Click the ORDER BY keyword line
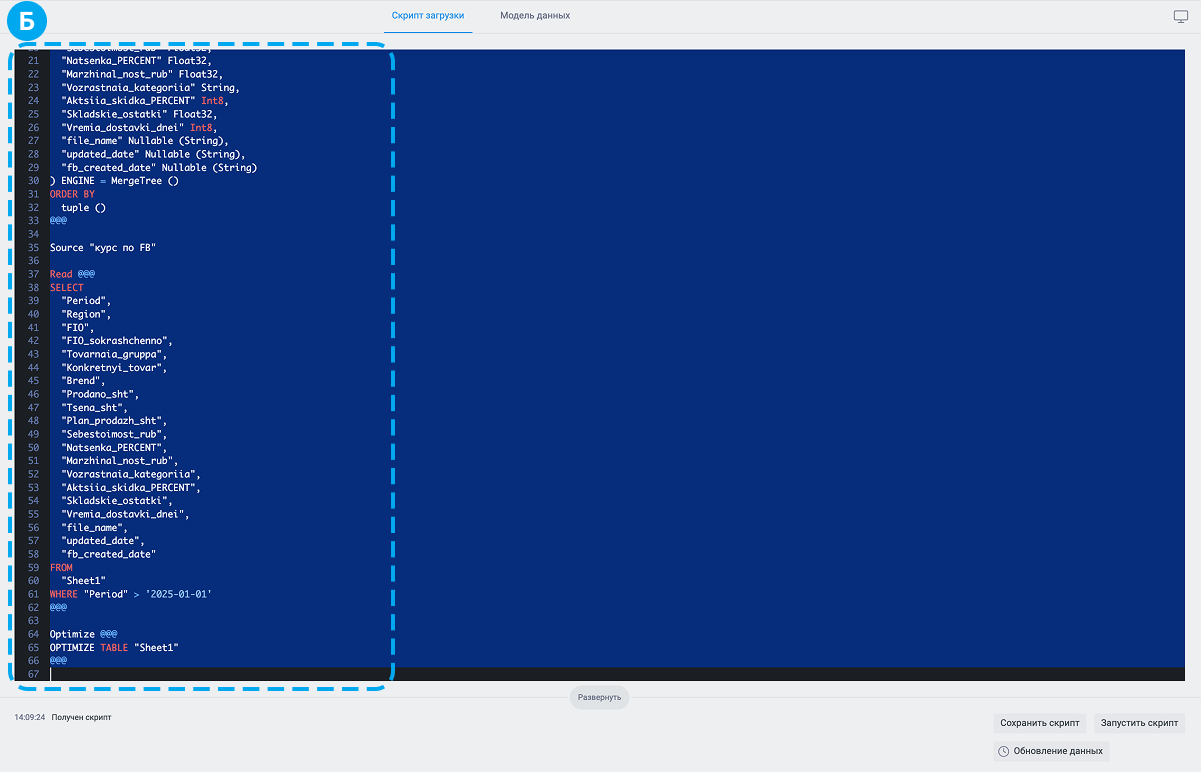The height and width of the screenshot is (772, 1201). 72,194
